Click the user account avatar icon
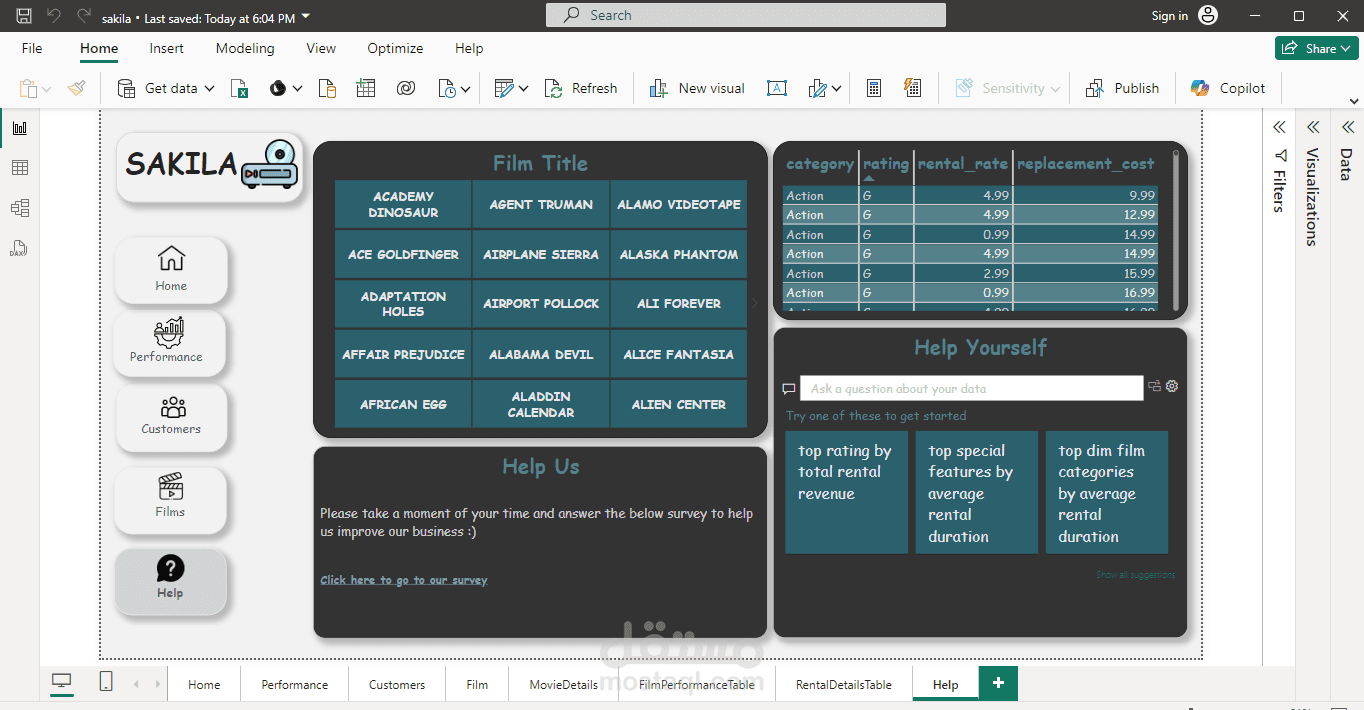The width and height of the screenshot is (1364, 710). pos(1208,15)
